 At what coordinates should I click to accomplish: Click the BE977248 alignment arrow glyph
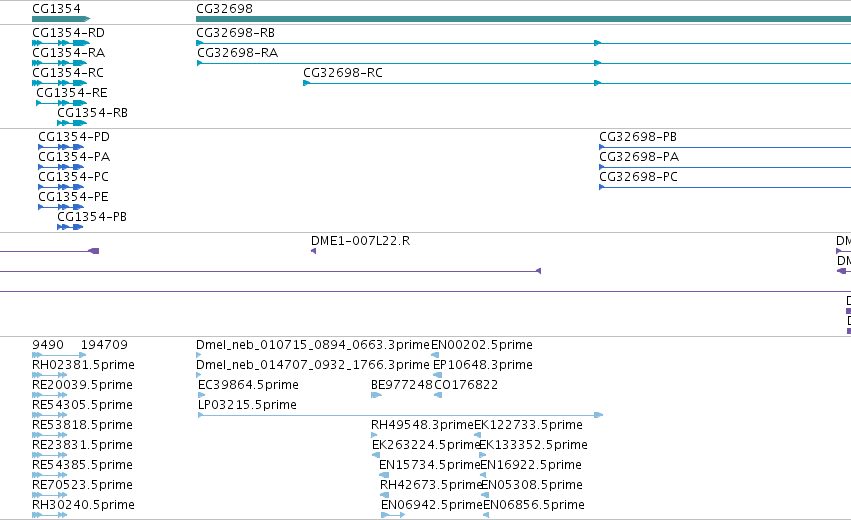[376, 395]
